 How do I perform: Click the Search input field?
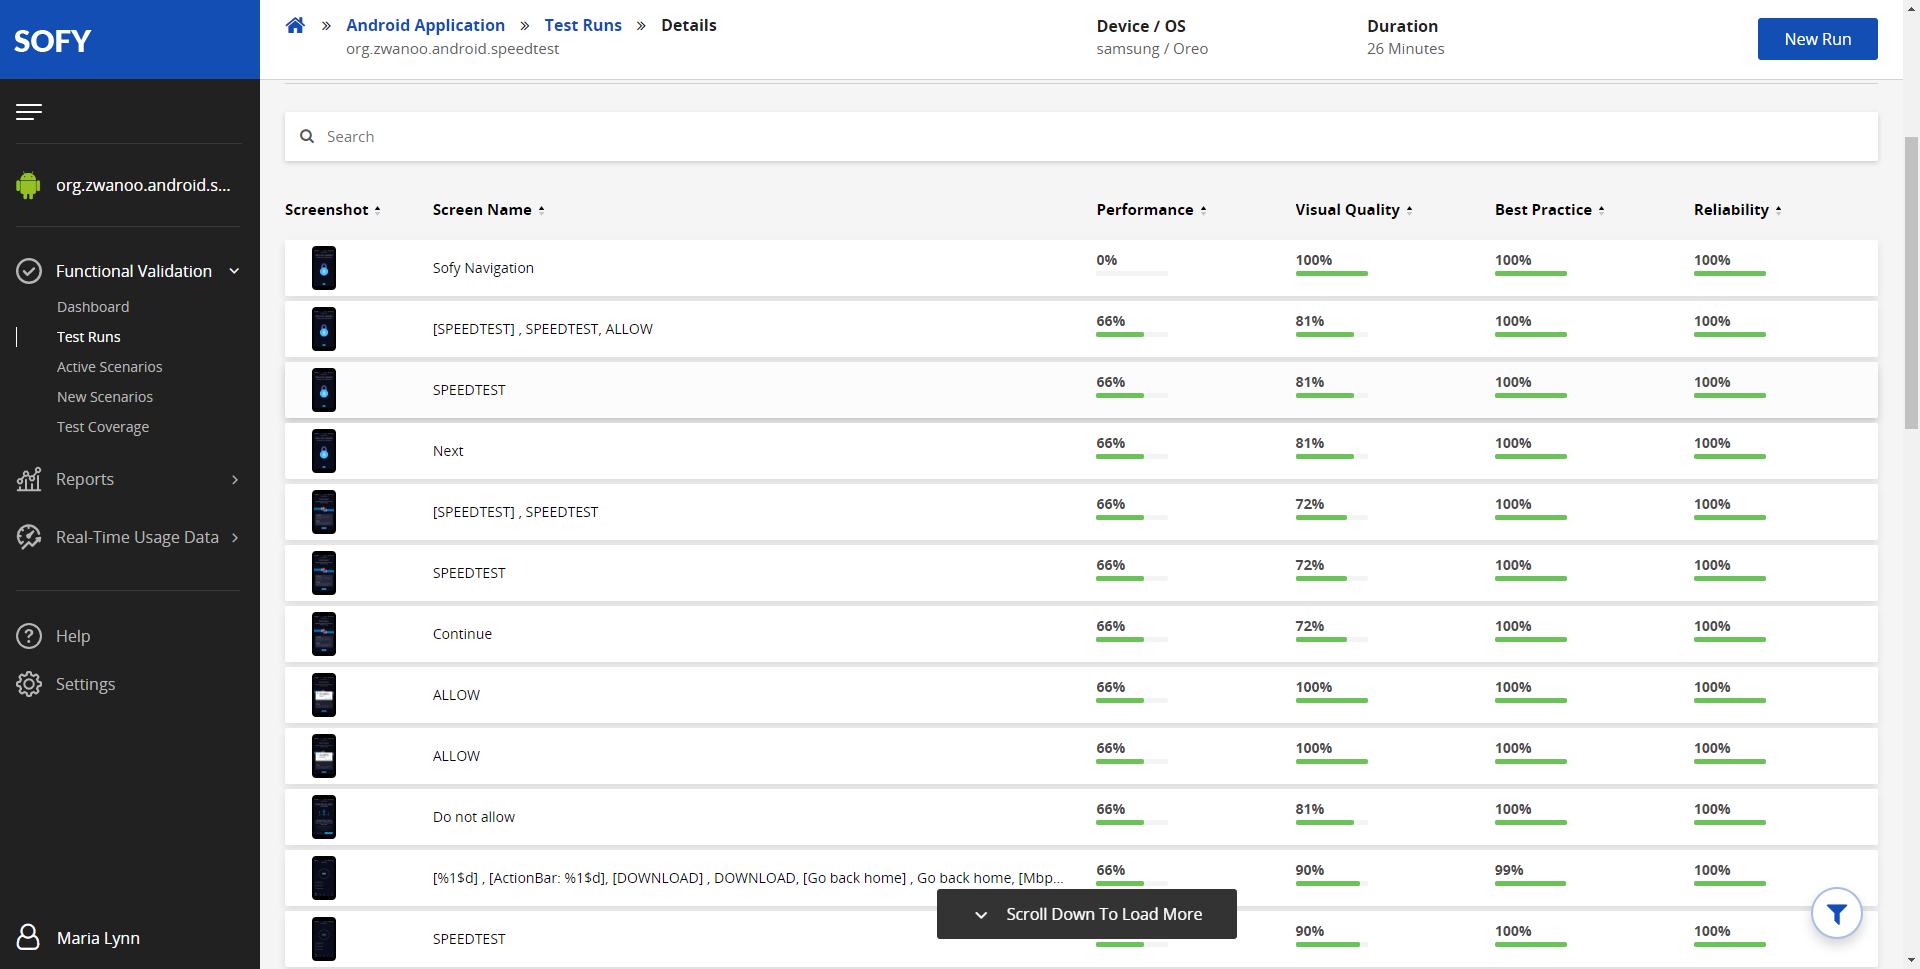coord(1081,136)
